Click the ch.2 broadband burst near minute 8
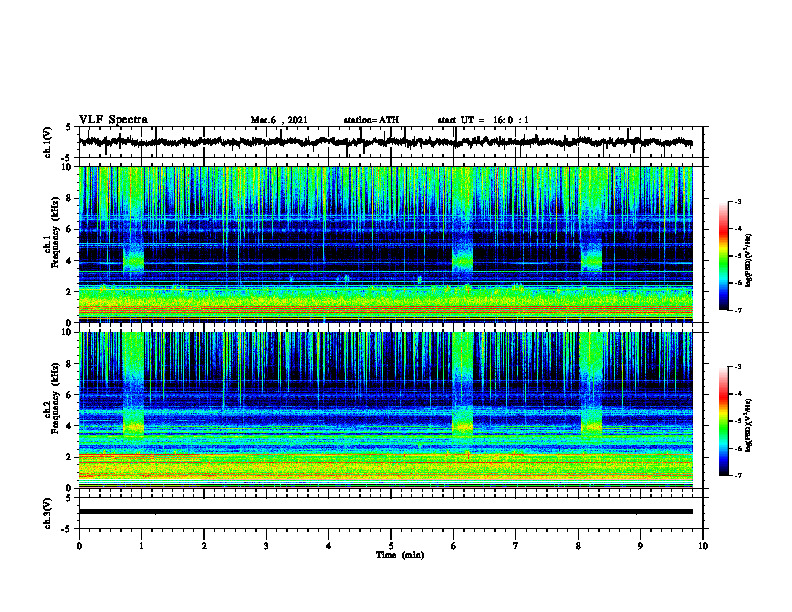This screenshot has width=792, height=612. tap(591, 384)
